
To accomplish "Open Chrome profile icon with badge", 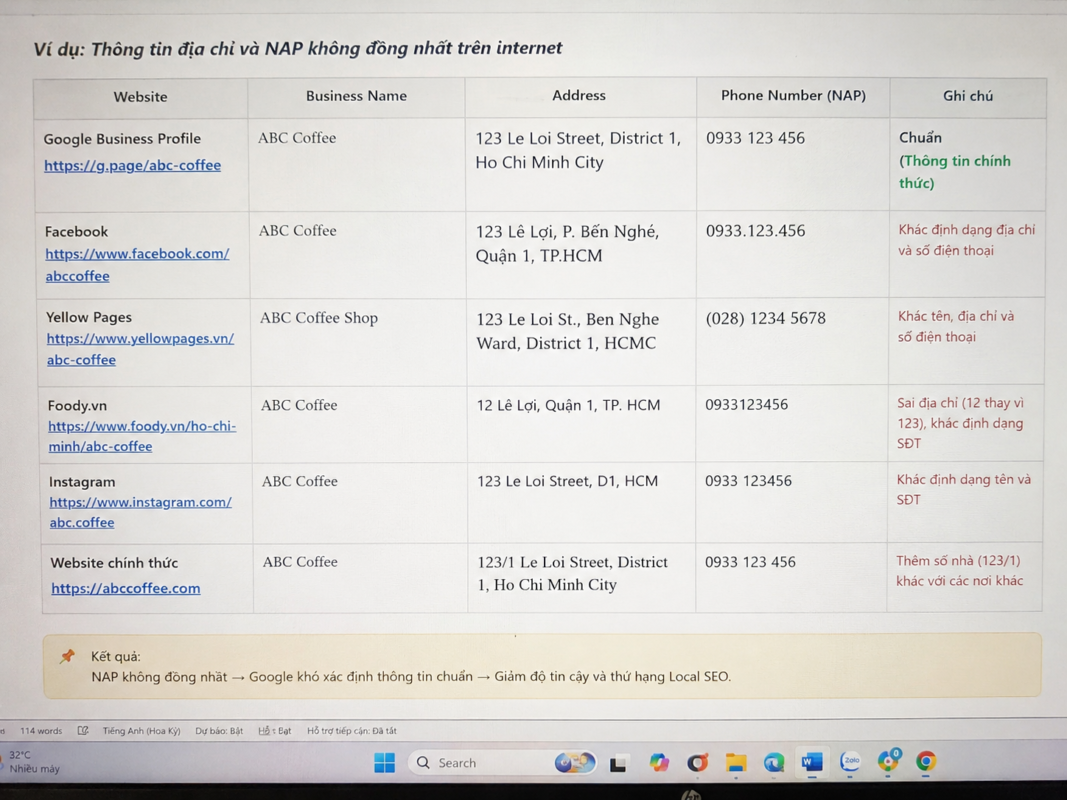I will click(x=889, y=761).
